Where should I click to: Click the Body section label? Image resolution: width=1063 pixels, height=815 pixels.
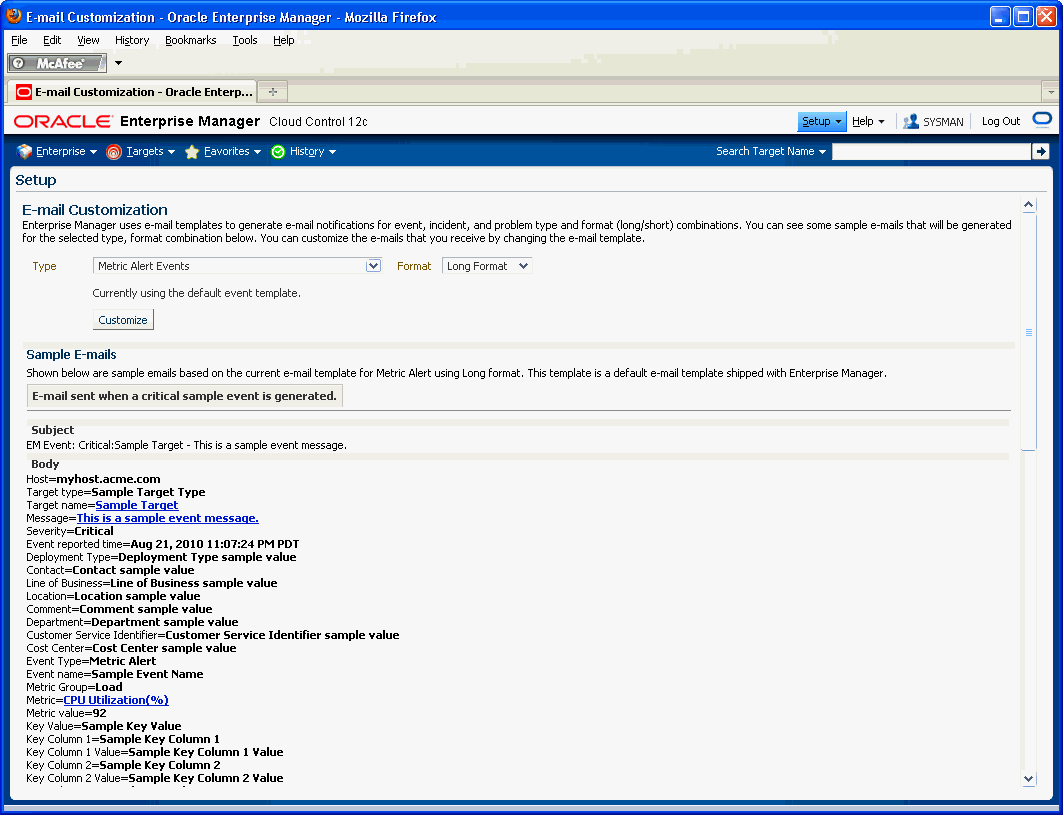pyautogui.click(x=45, y=464)
